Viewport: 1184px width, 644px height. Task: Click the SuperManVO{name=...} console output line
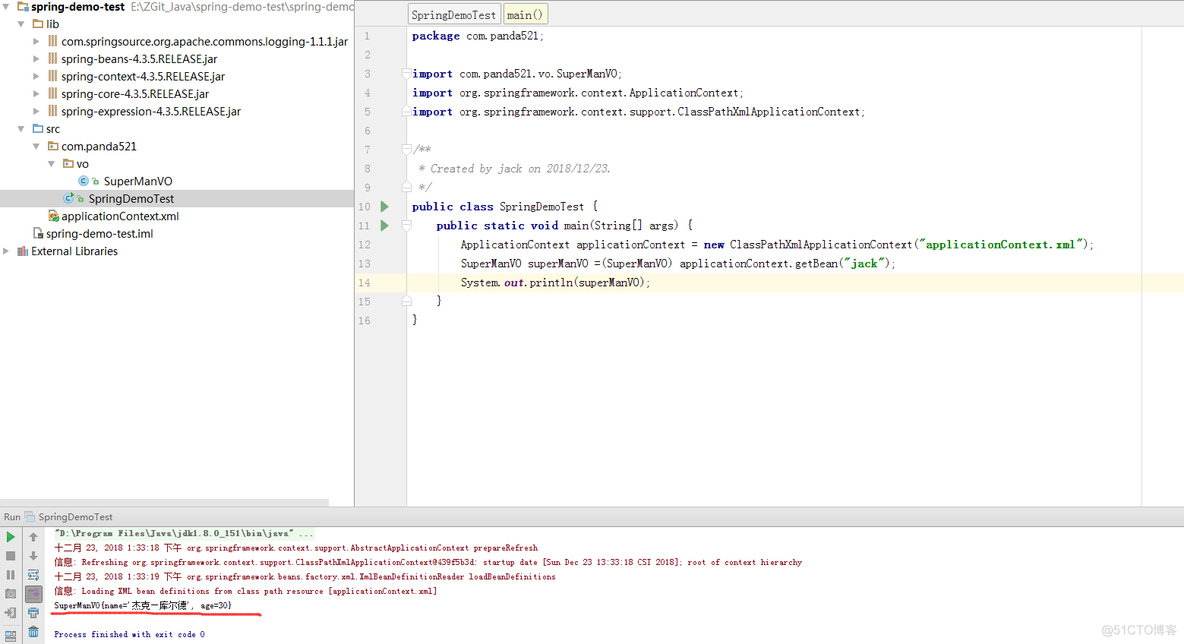143,605
